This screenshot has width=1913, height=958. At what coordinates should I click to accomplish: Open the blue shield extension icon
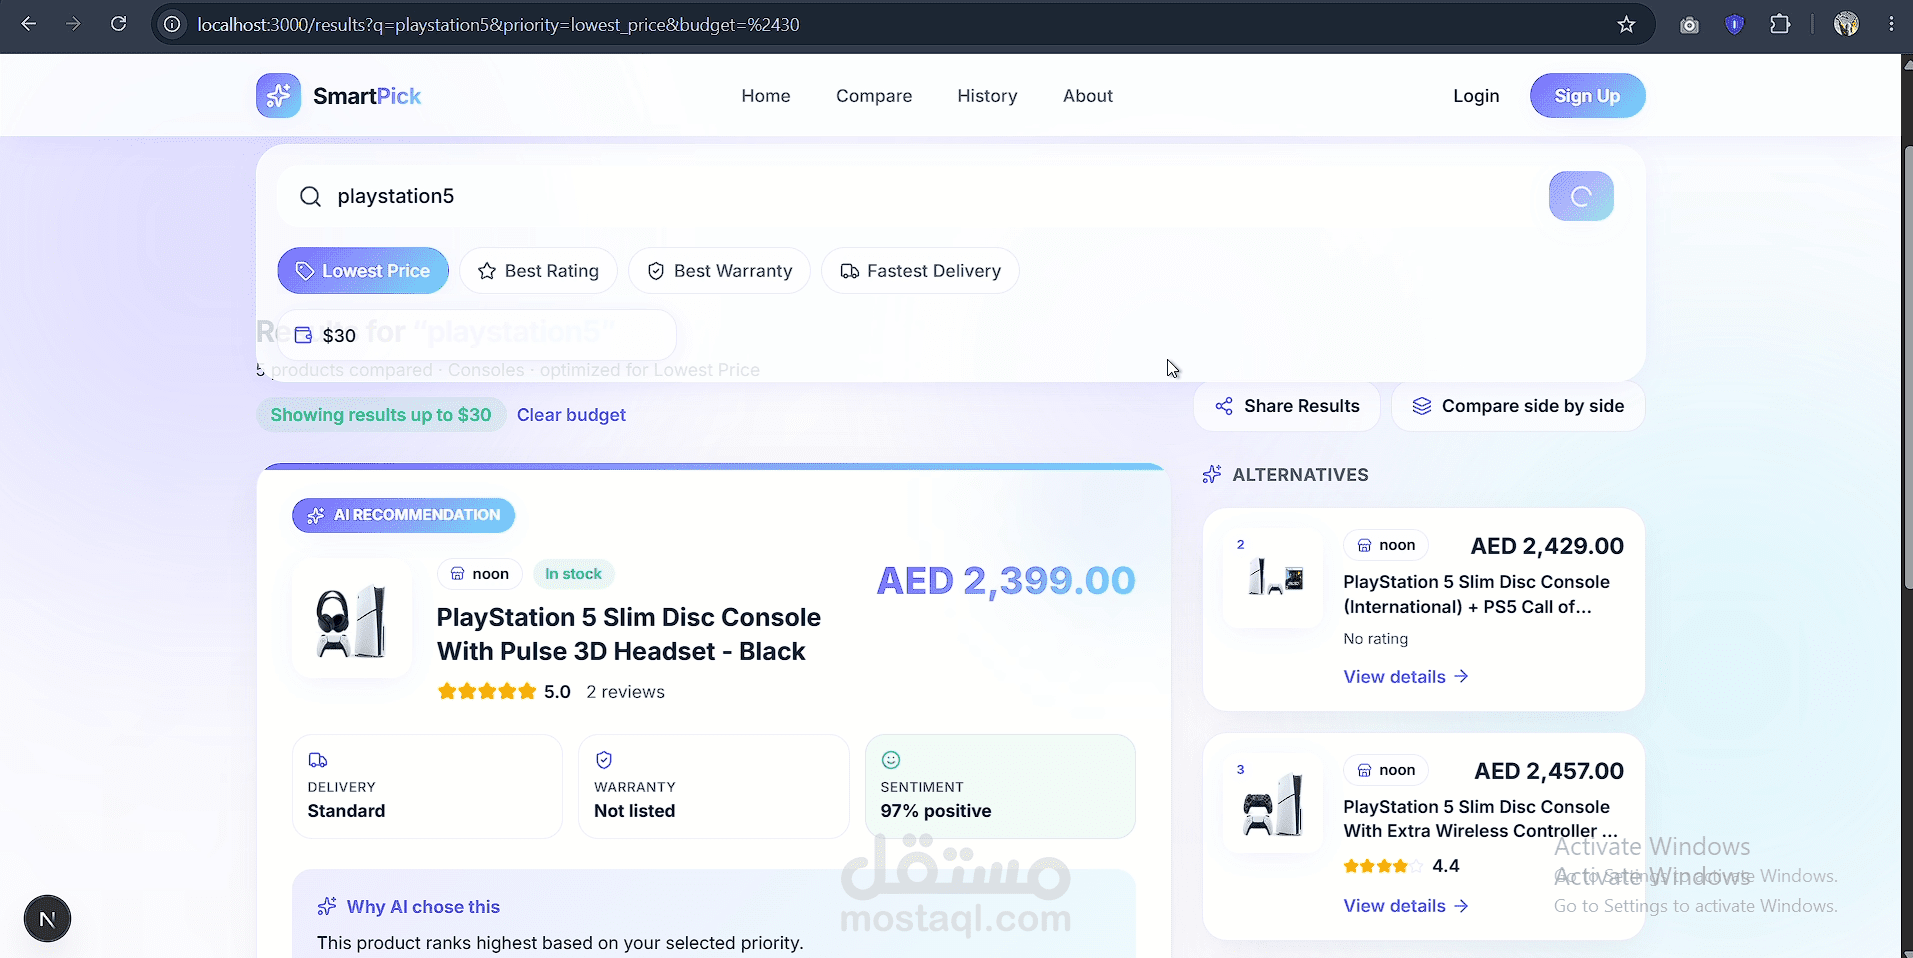click(x=1735, y=25)
